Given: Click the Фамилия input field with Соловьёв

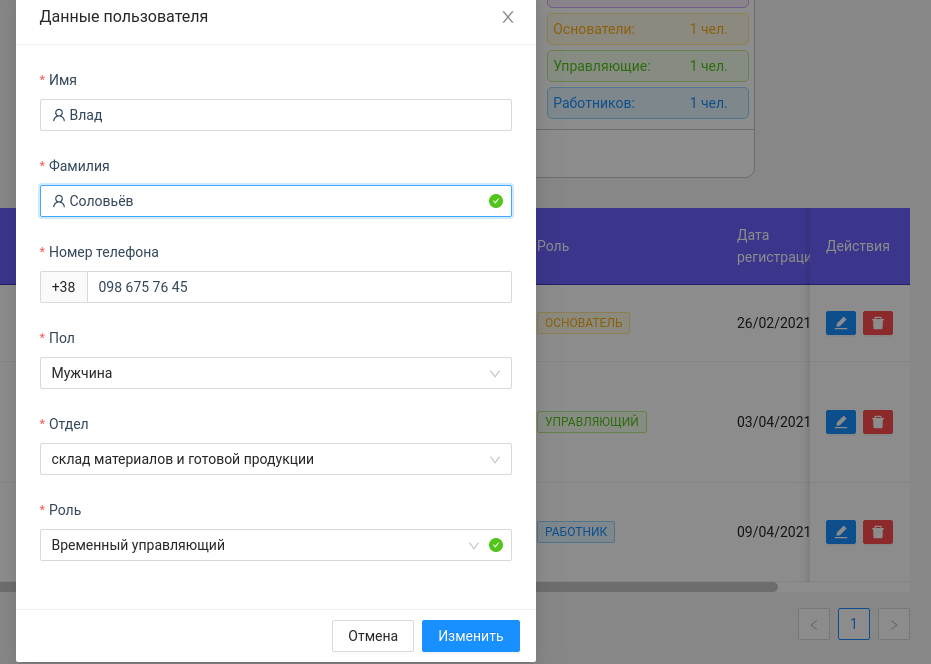Looking at the screenshot, I should pyautogui.click(x=276, y=201).
